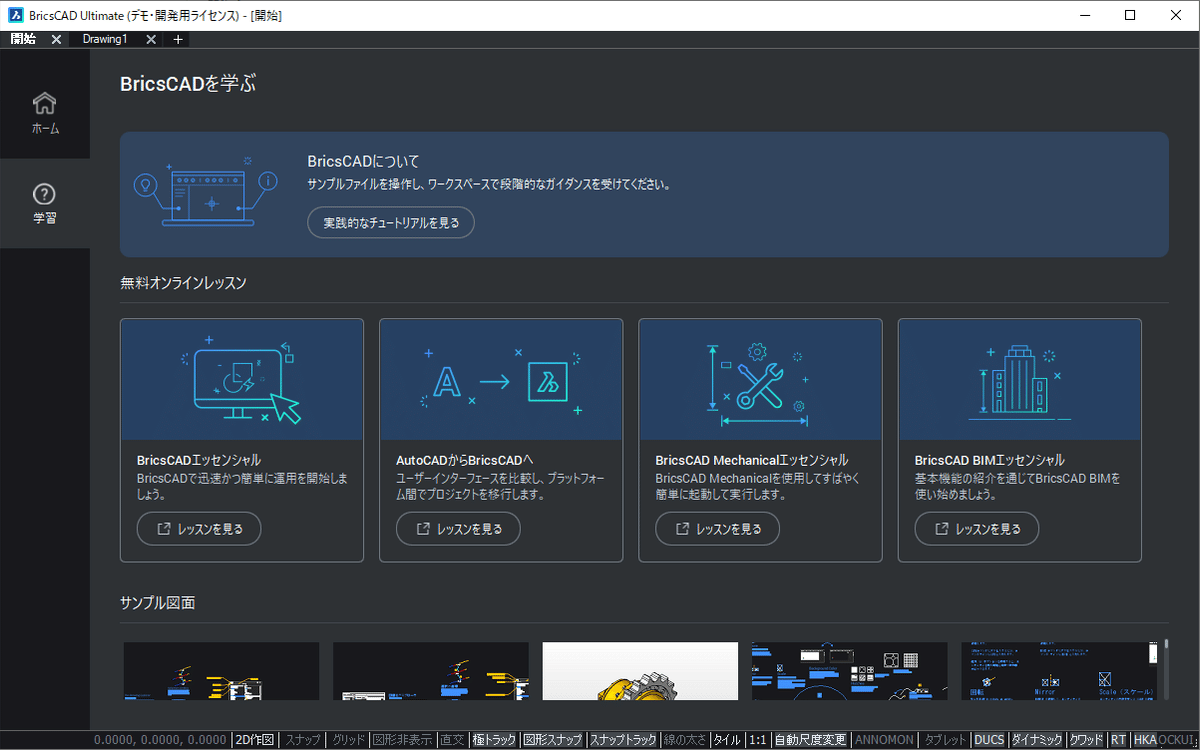The image size is (1200, 750).
Task: Click the BricsCAD Mechanicalエッセンシャル lesson title
Action: 752,461
